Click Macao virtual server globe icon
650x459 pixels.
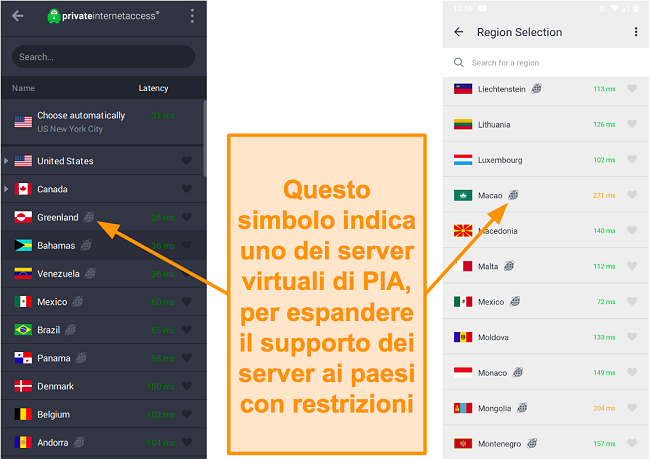[513, 195]
